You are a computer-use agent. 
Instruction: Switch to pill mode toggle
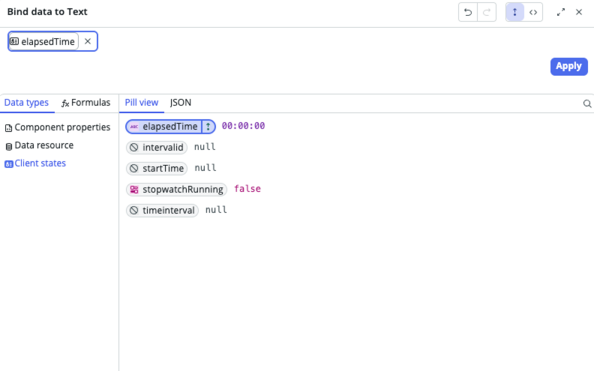point(514,12)
